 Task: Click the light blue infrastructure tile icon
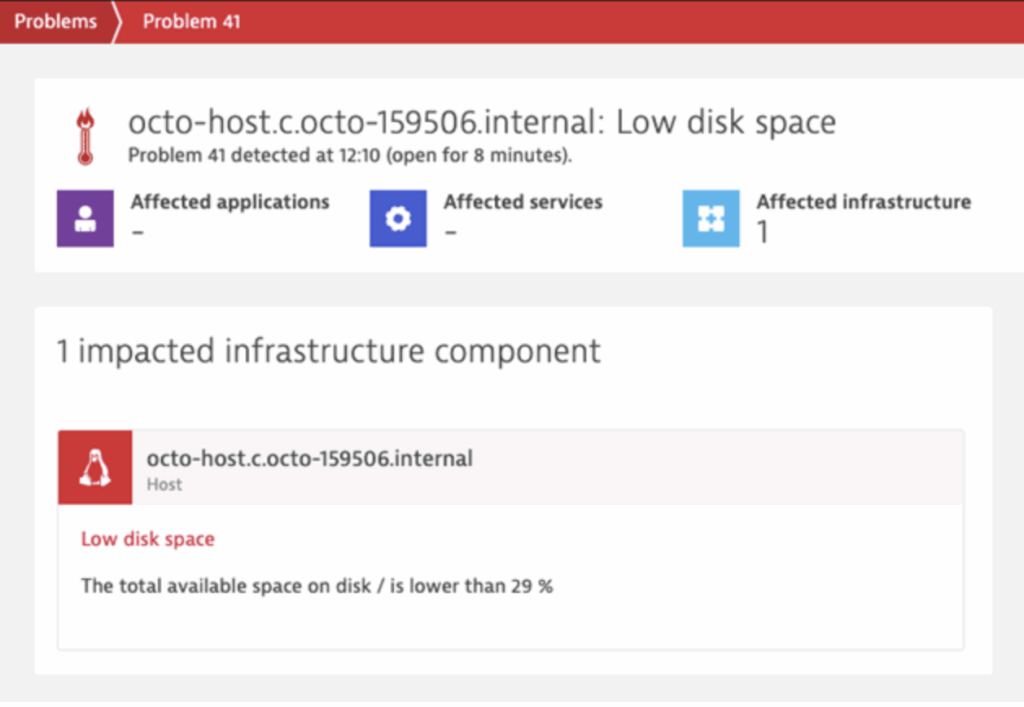710,218
